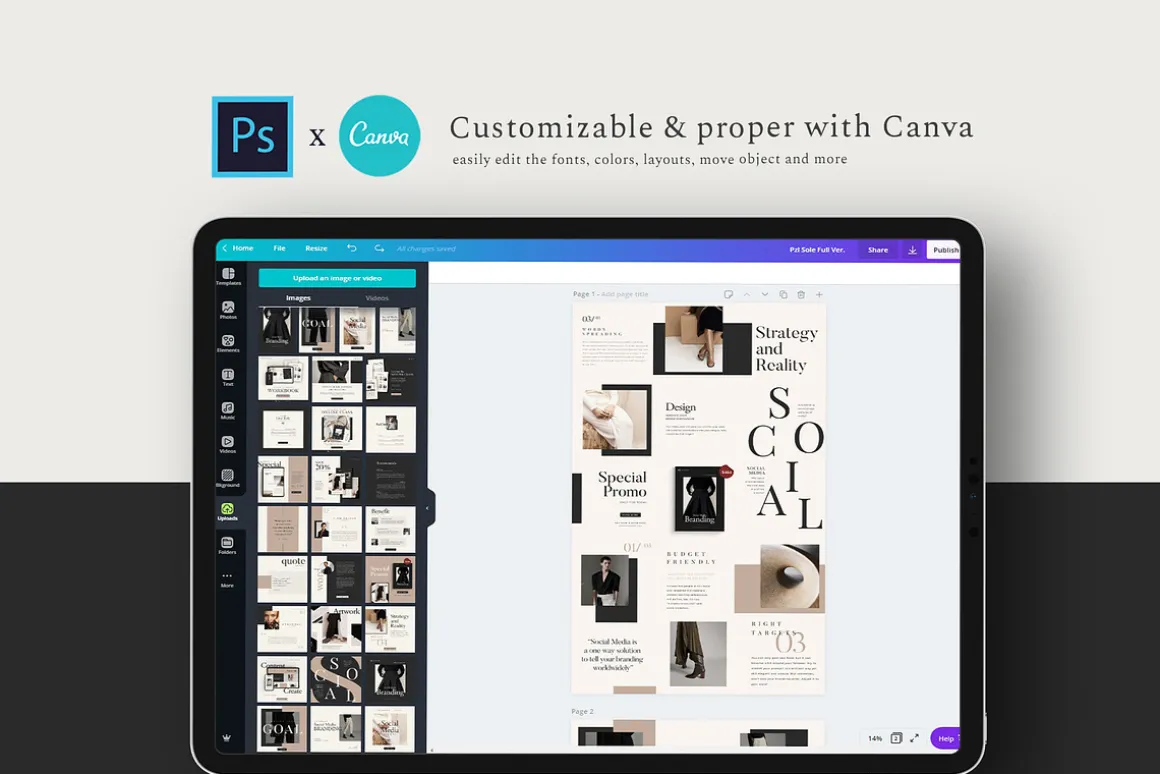Click the BUDGET FRIENDLY text on canvas
This screenshot has width=1160, height=774.
(691, 557)
